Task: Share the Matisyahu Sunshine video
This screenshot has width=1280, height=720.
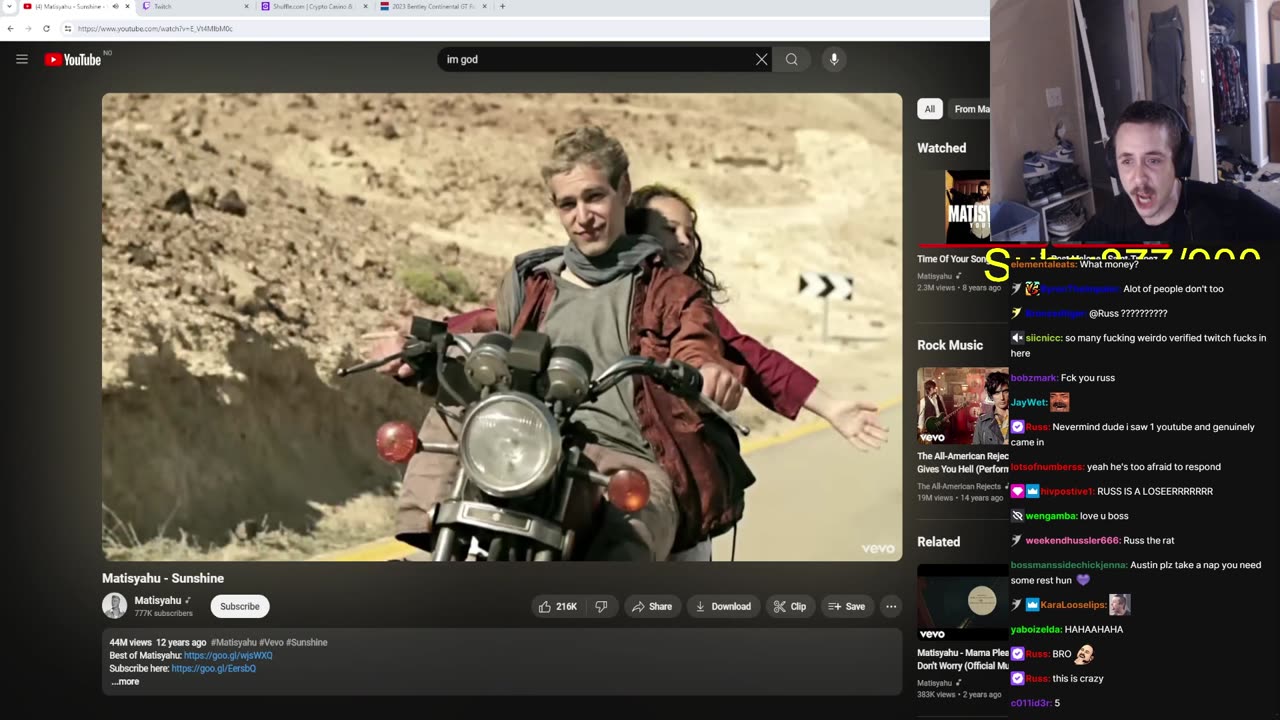Action: [651, 606]
